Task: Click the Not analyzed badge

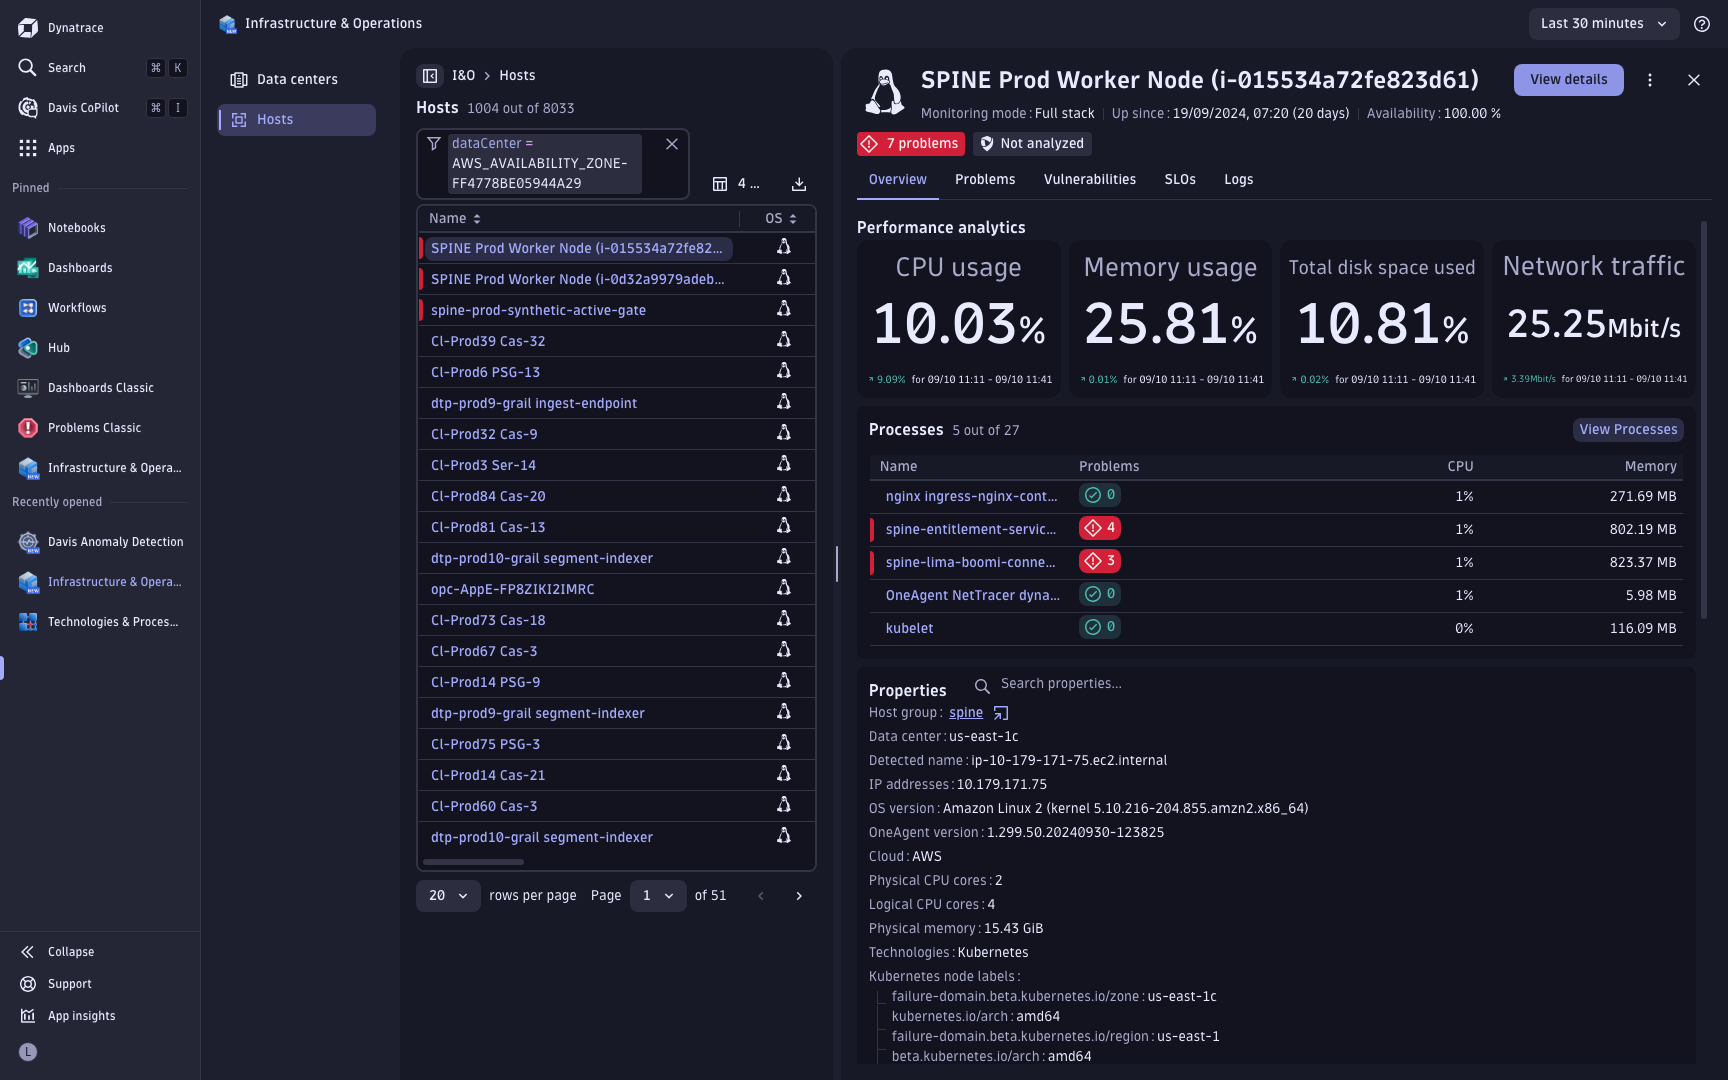Action: click(x=1032, y=144)
